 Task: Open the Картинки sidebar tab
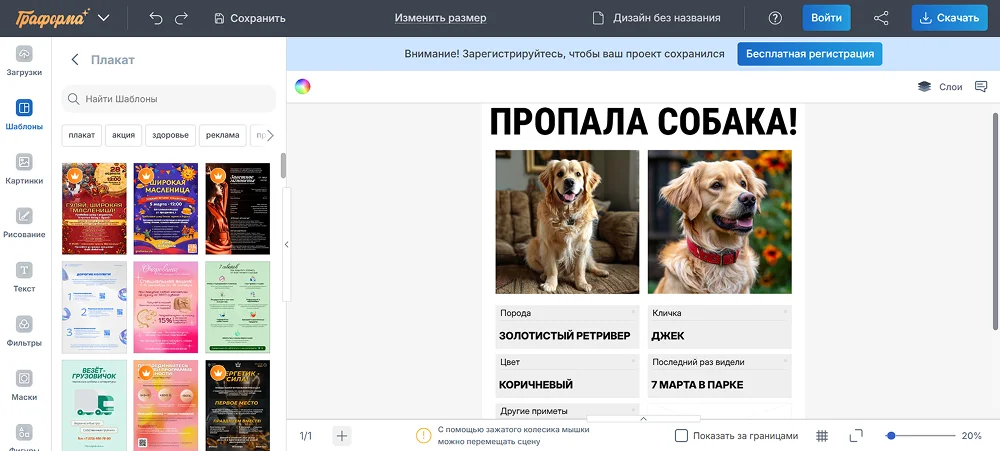coord(24,169)
